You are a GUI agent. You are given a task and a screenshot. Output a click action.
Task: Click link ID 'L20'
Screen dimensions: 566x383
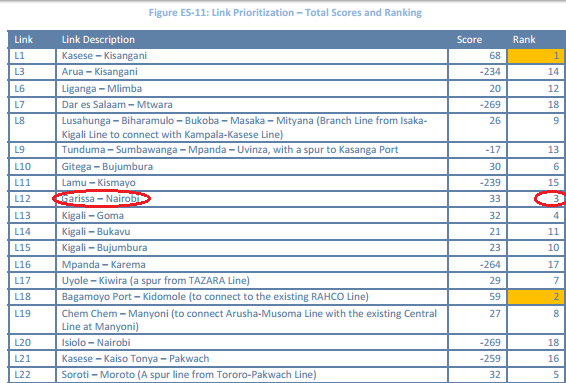(22, 343)
